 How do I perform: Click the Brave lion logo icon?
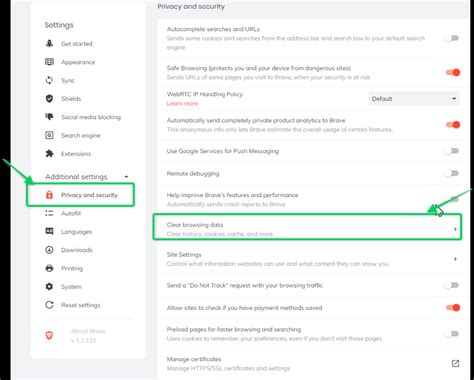pyautogui.click(x=49, y=335)
